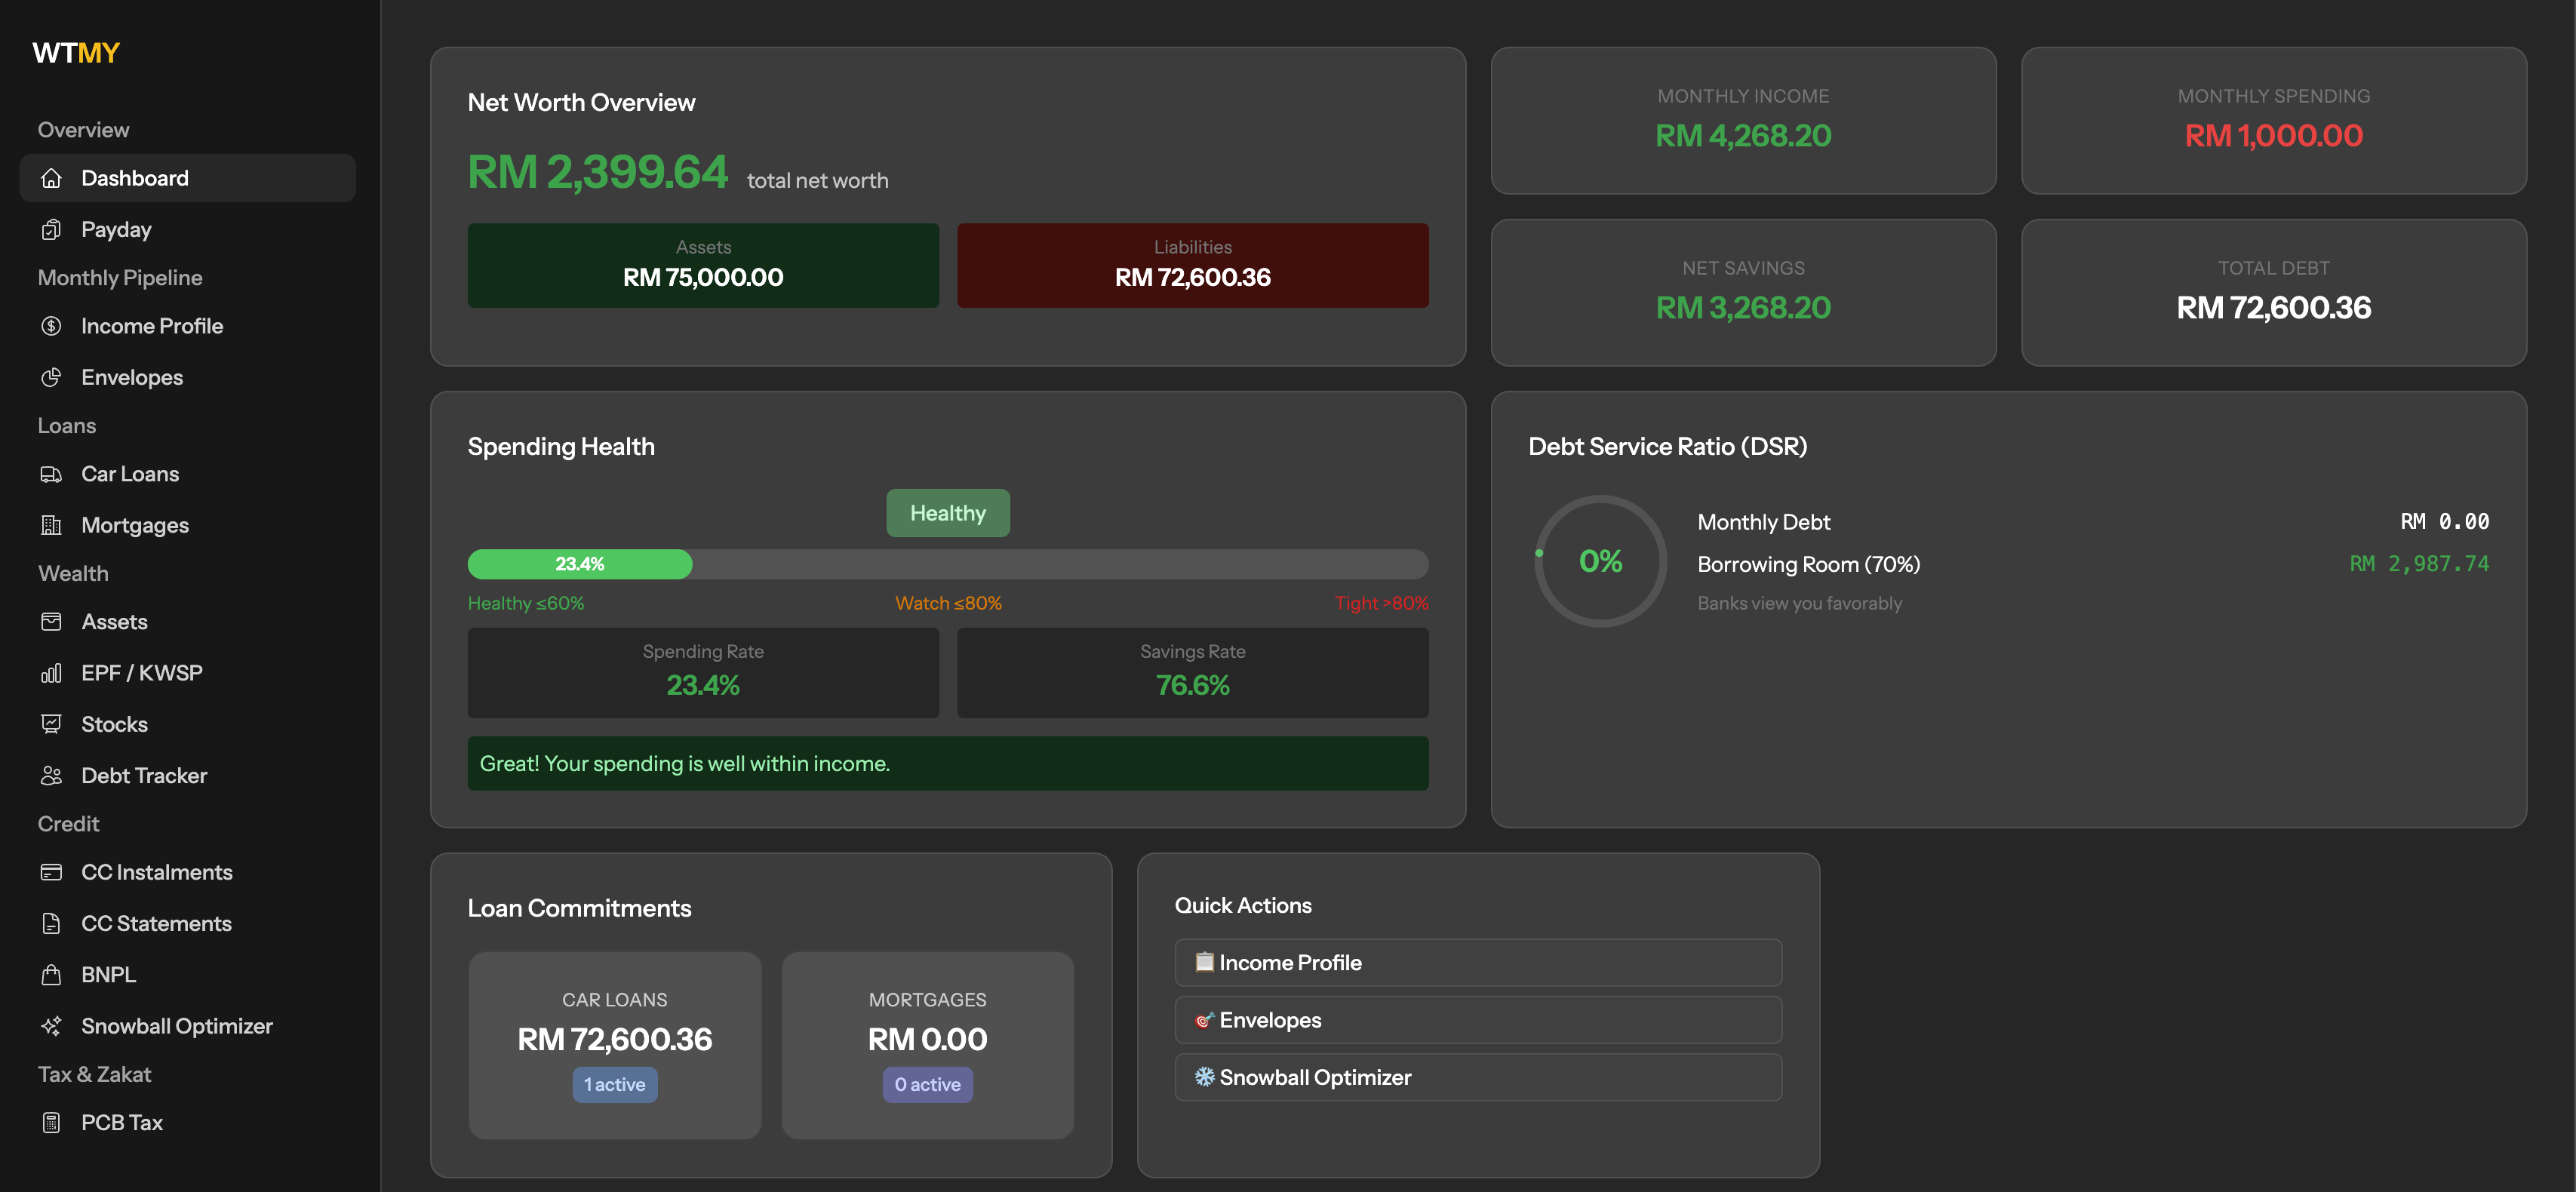Open the Assets page
Image resolution: width=2576 pixels, height=1192 pixels.
click(x=188, y=622)
